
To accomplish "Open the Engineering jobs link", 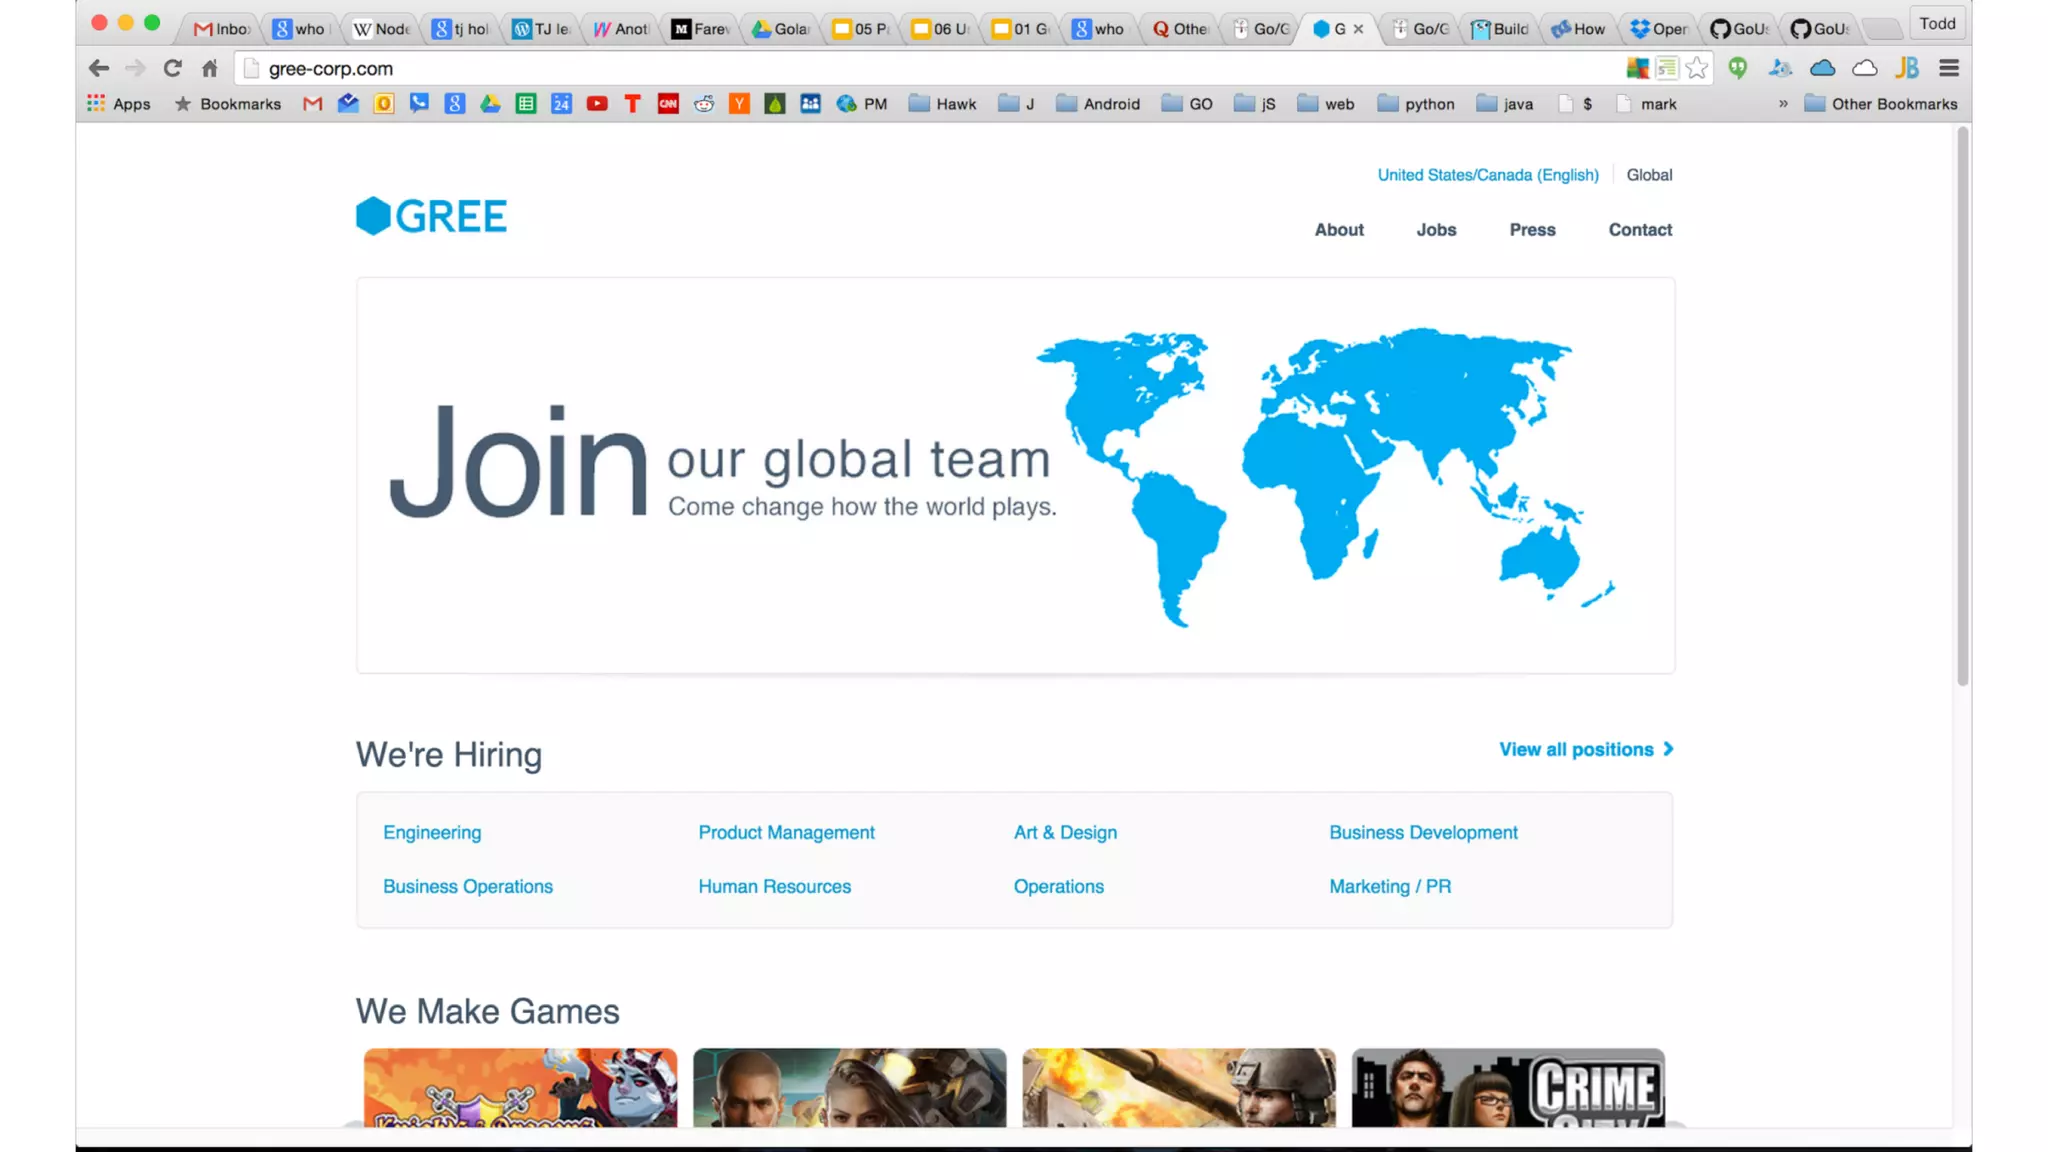I will [432, 832].
